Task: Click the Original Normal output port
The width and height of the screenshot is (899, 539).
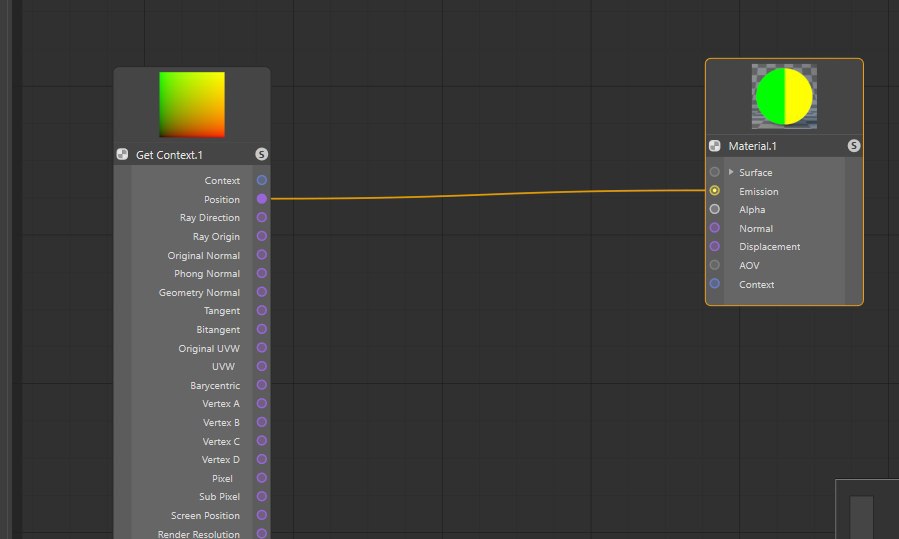Action: (261, 255)
